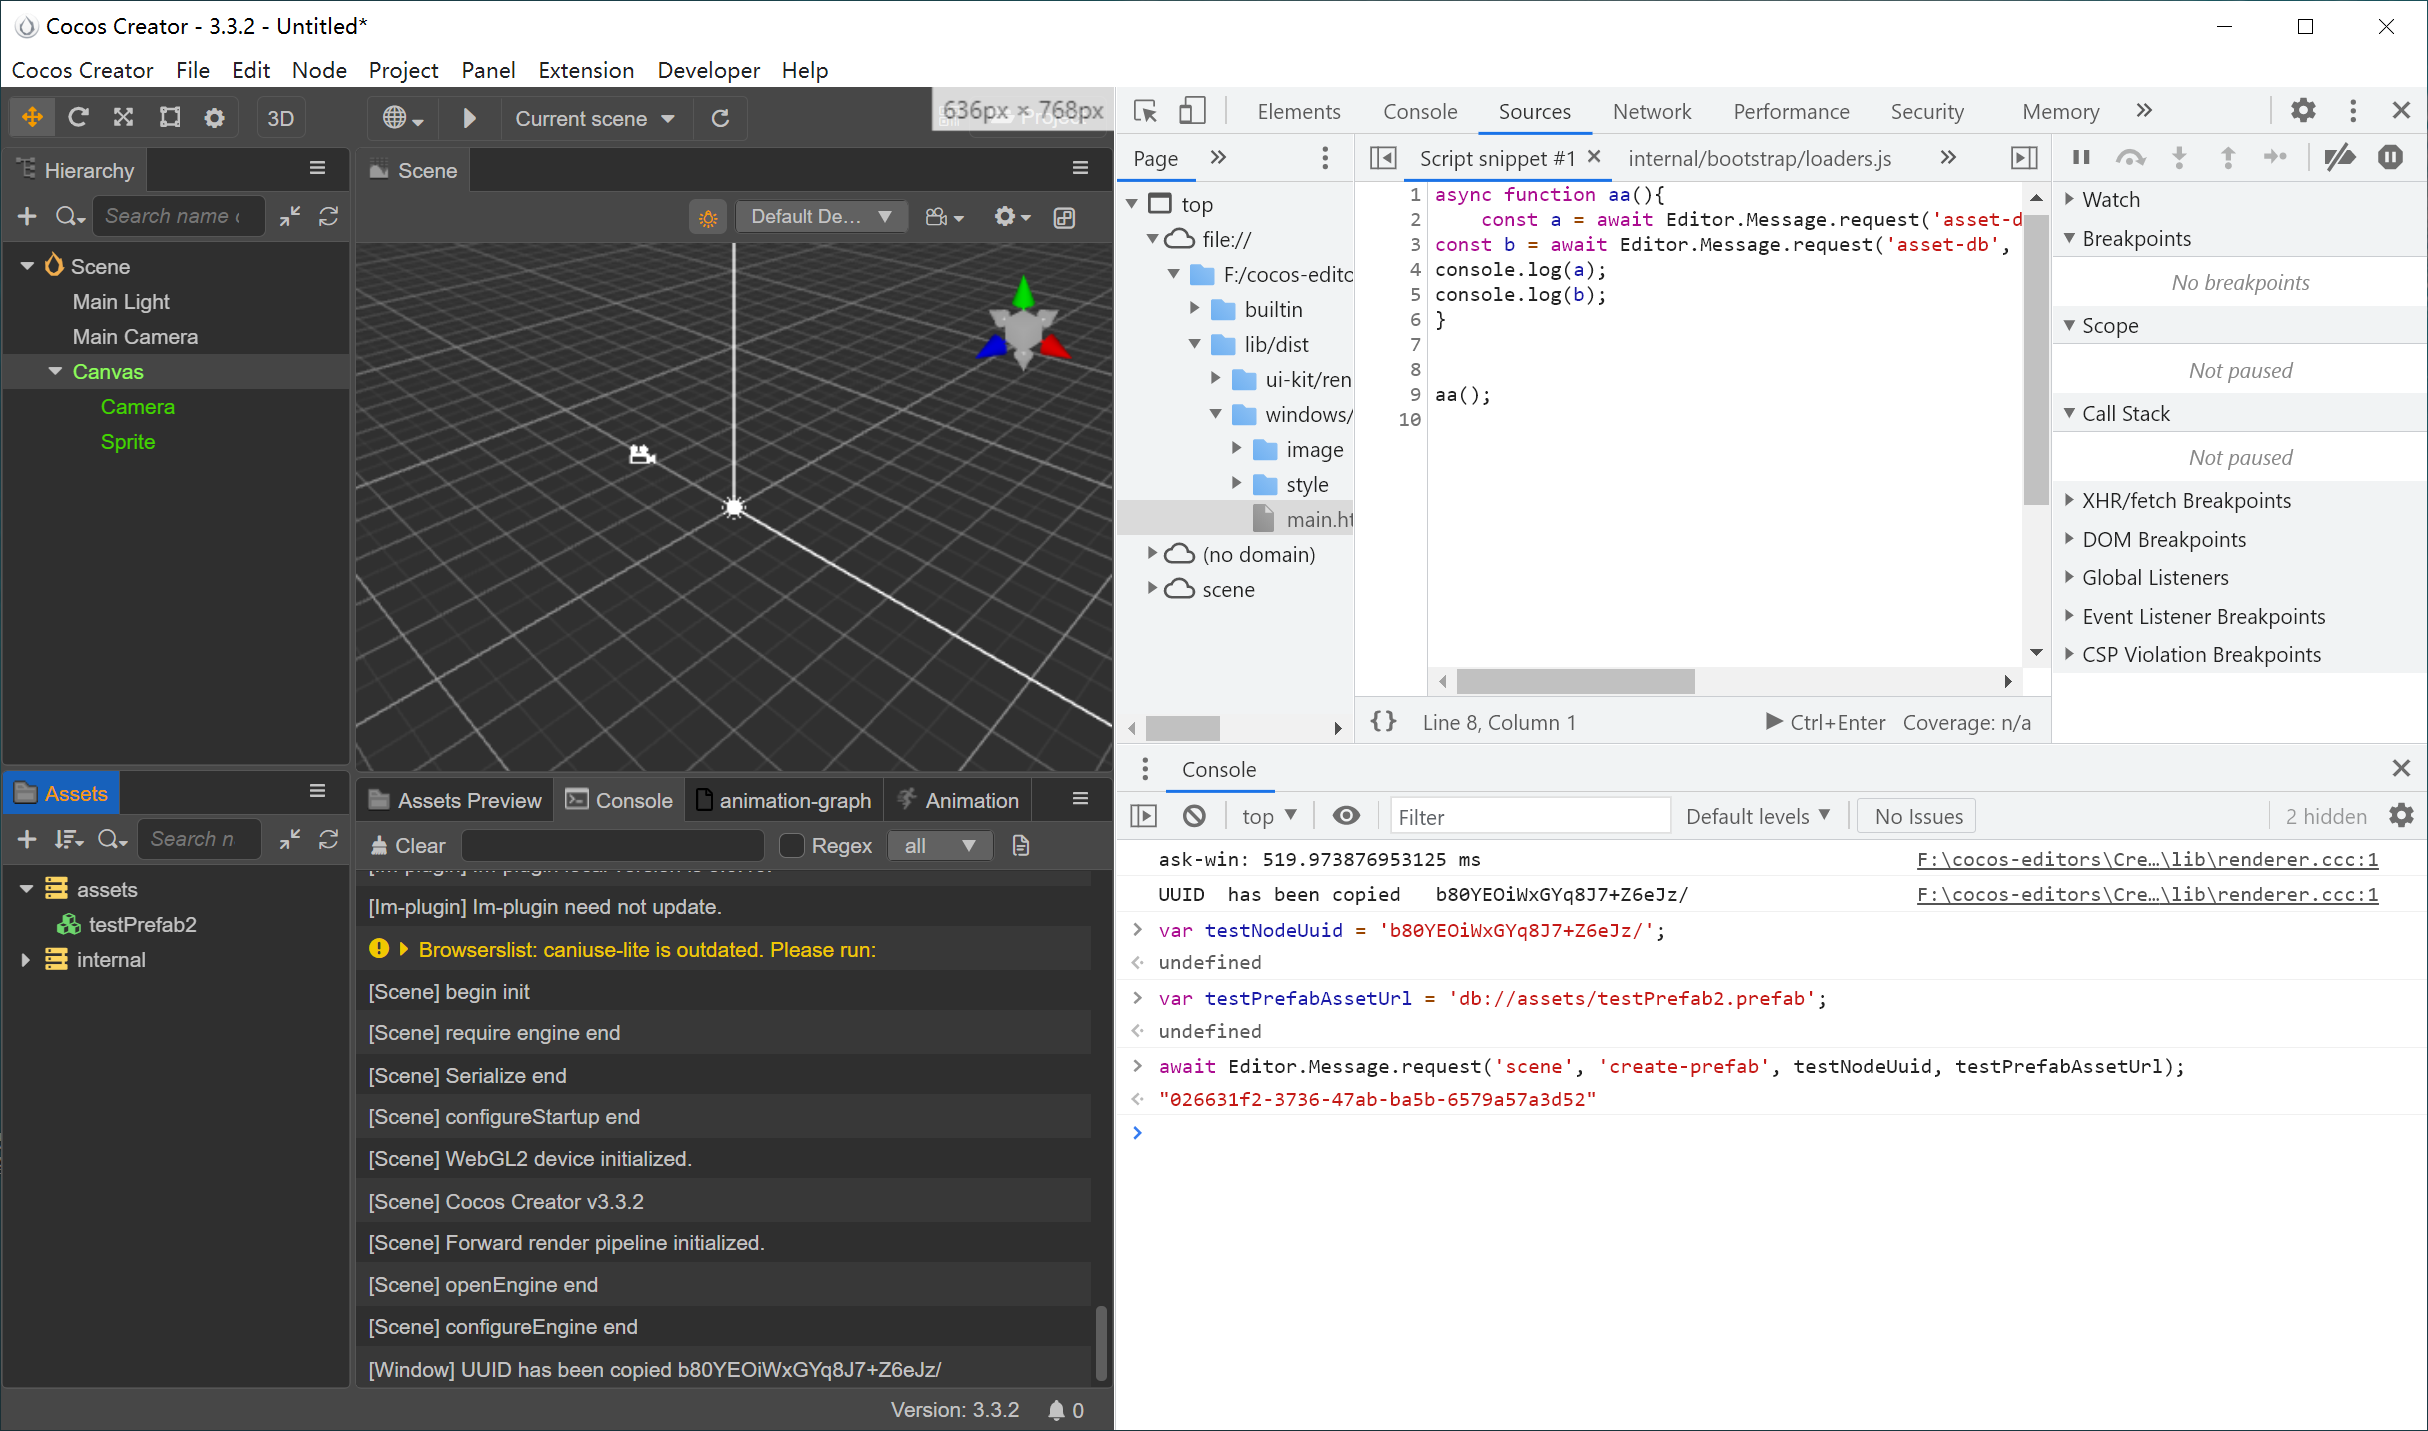
Task: Open the Current scene dropdown
Action: [x=594, y=118]
